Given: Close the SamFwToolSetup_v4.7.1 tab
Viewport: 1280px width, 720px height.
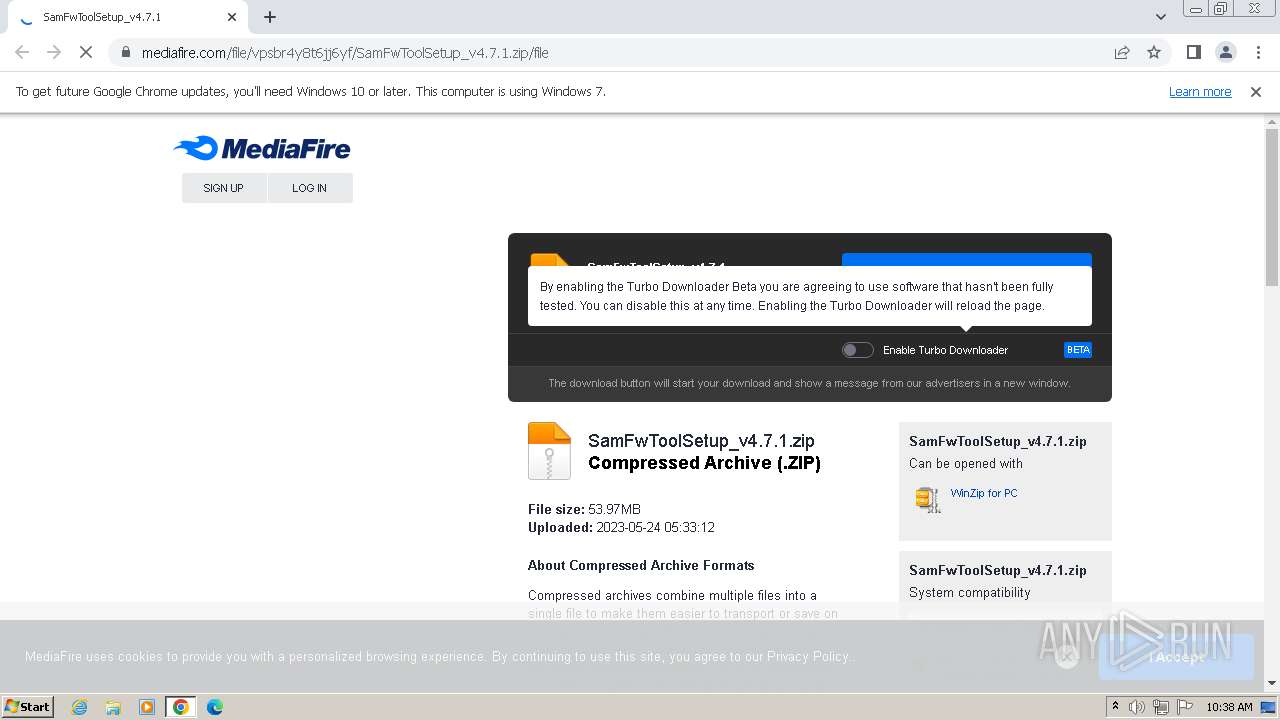Looking at the screenshot, I should (x=232, y=17).
